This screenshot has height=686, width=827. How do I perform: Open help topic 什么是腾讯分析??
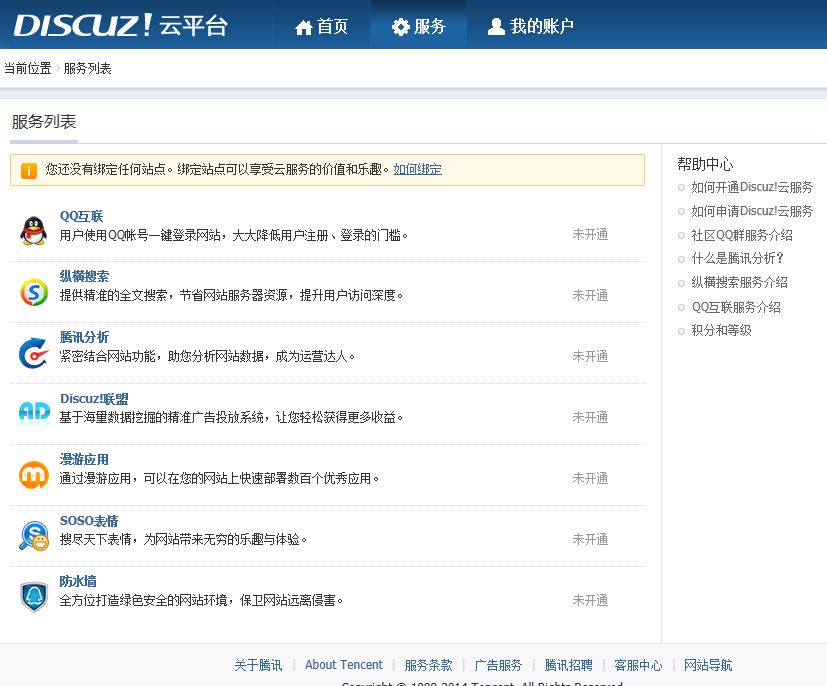click(x=737, y=258)
